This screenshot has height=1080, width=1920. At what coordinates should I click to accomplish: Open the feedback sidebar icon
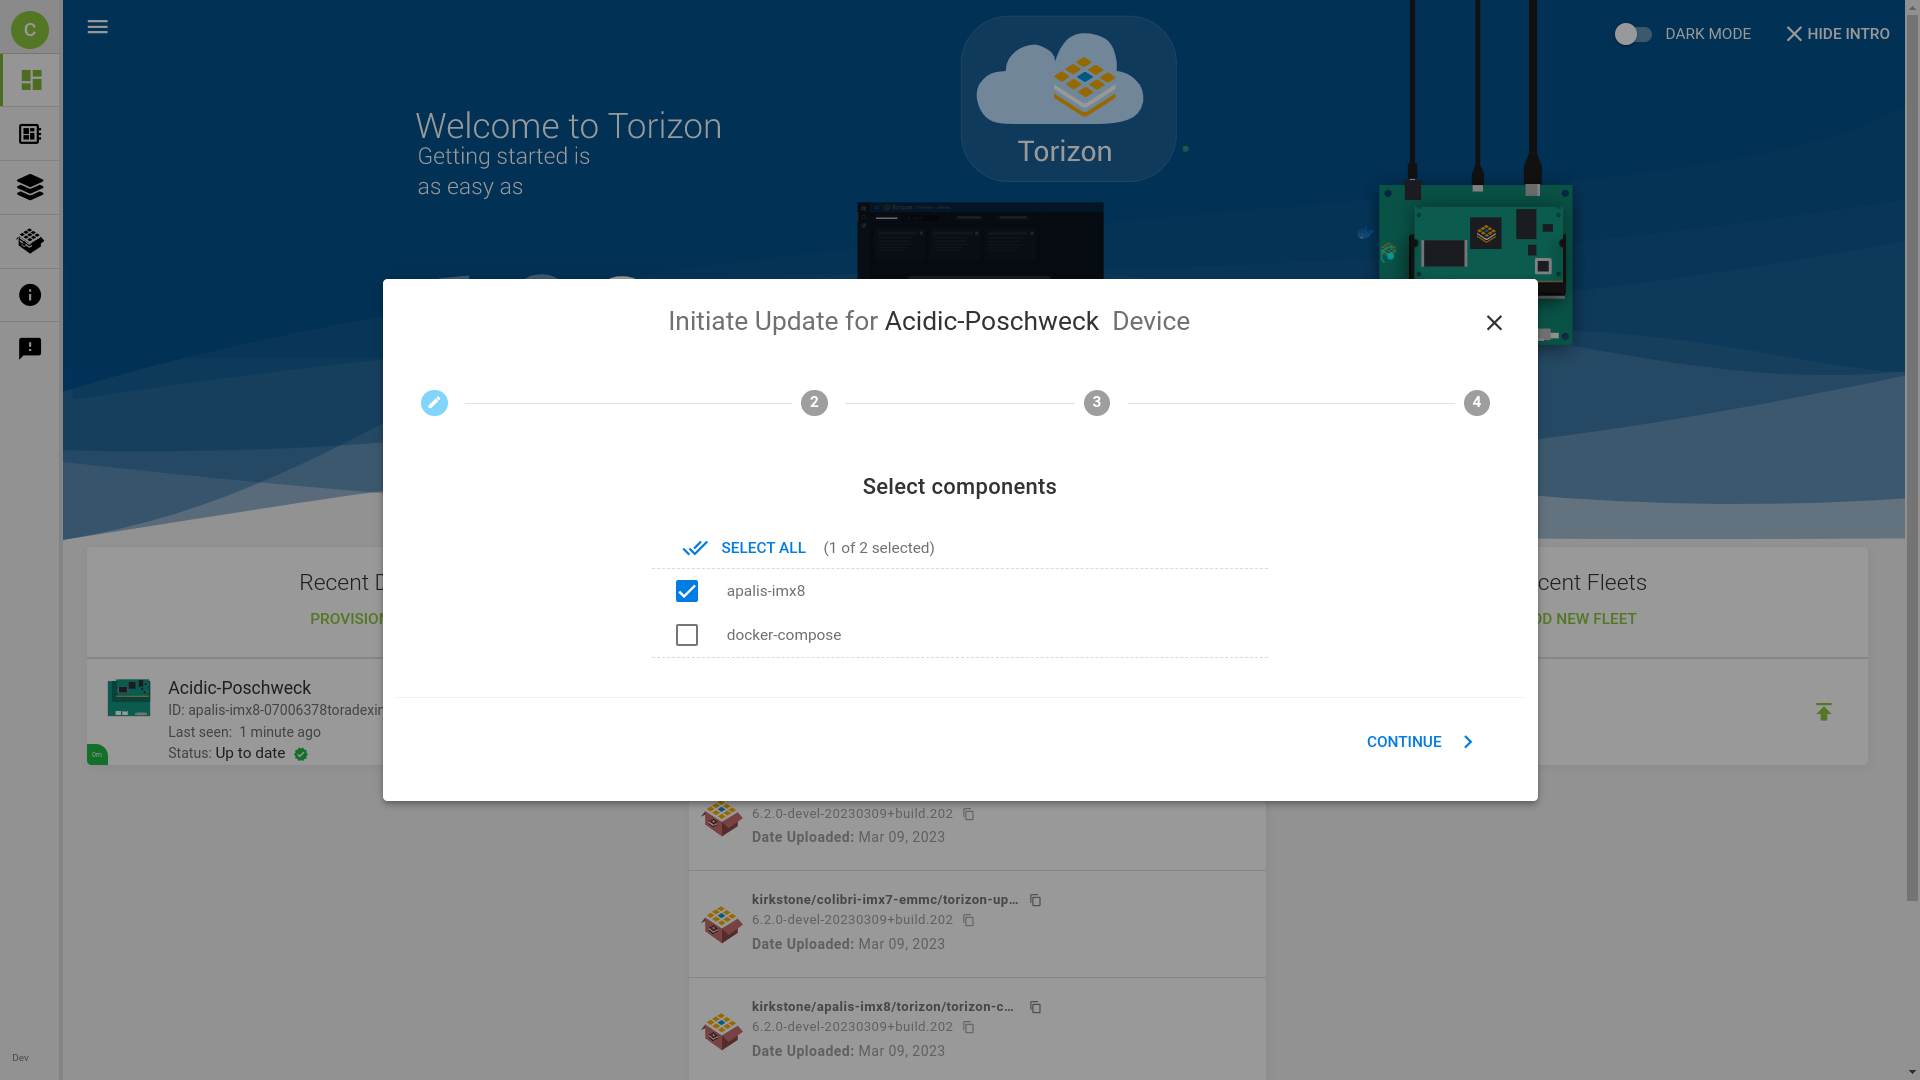pos(30,348)
